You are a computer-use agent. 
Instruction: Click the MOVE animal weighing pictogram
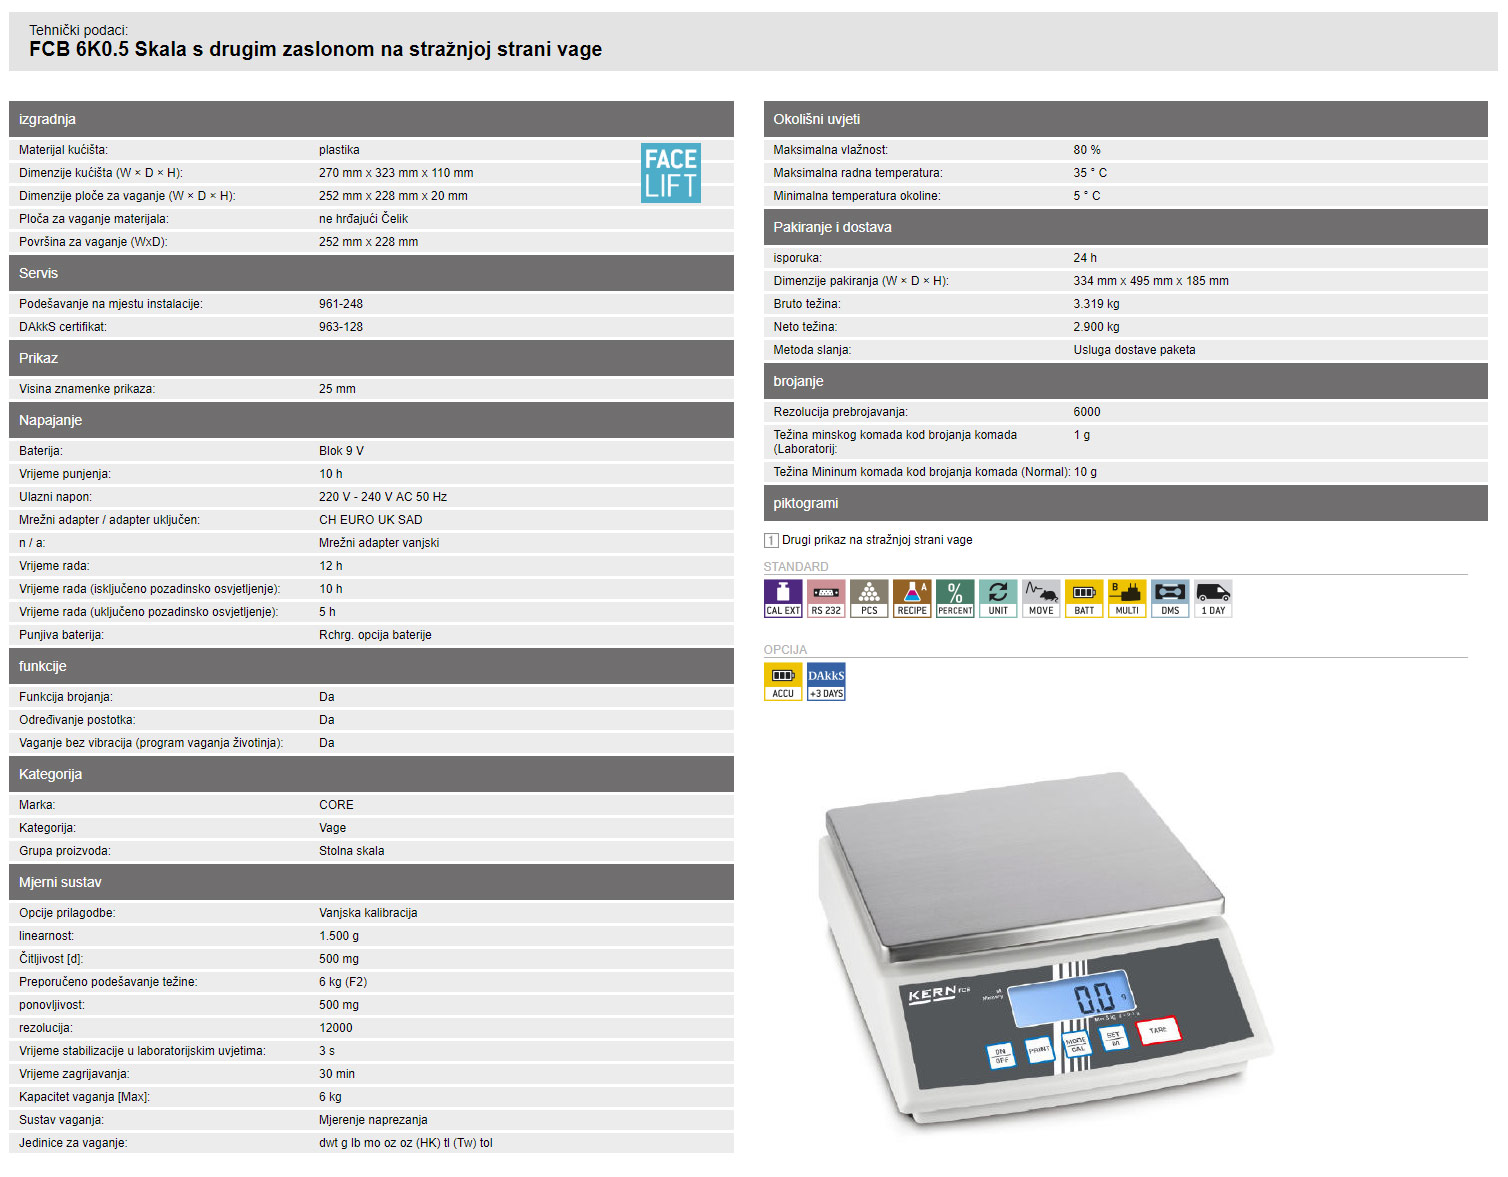[1041, 598]
